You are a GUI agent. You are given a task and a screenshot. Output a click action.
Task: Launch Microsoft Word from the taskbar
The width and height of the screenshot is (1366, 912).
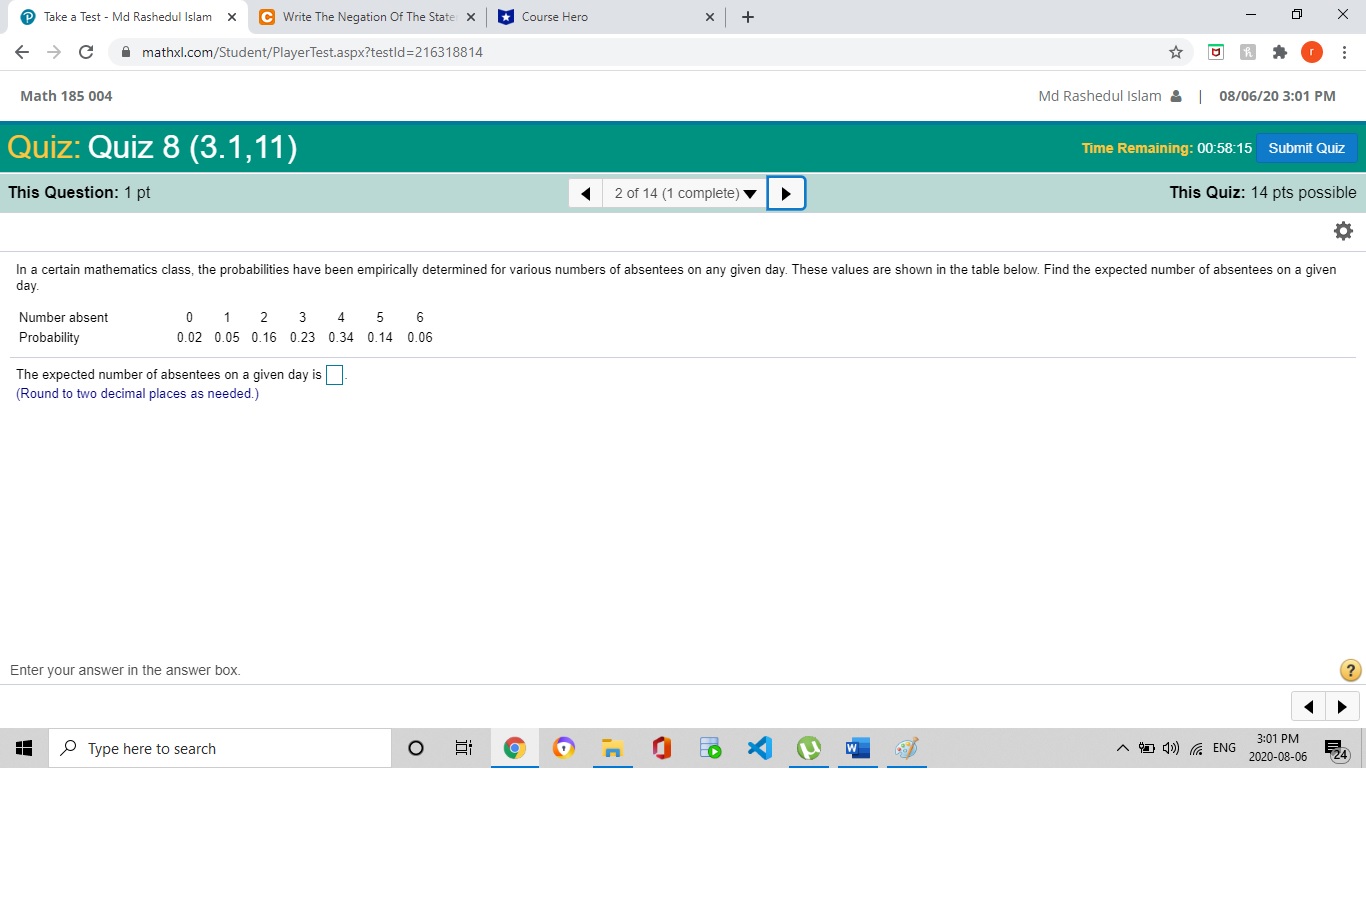(857, 747)
